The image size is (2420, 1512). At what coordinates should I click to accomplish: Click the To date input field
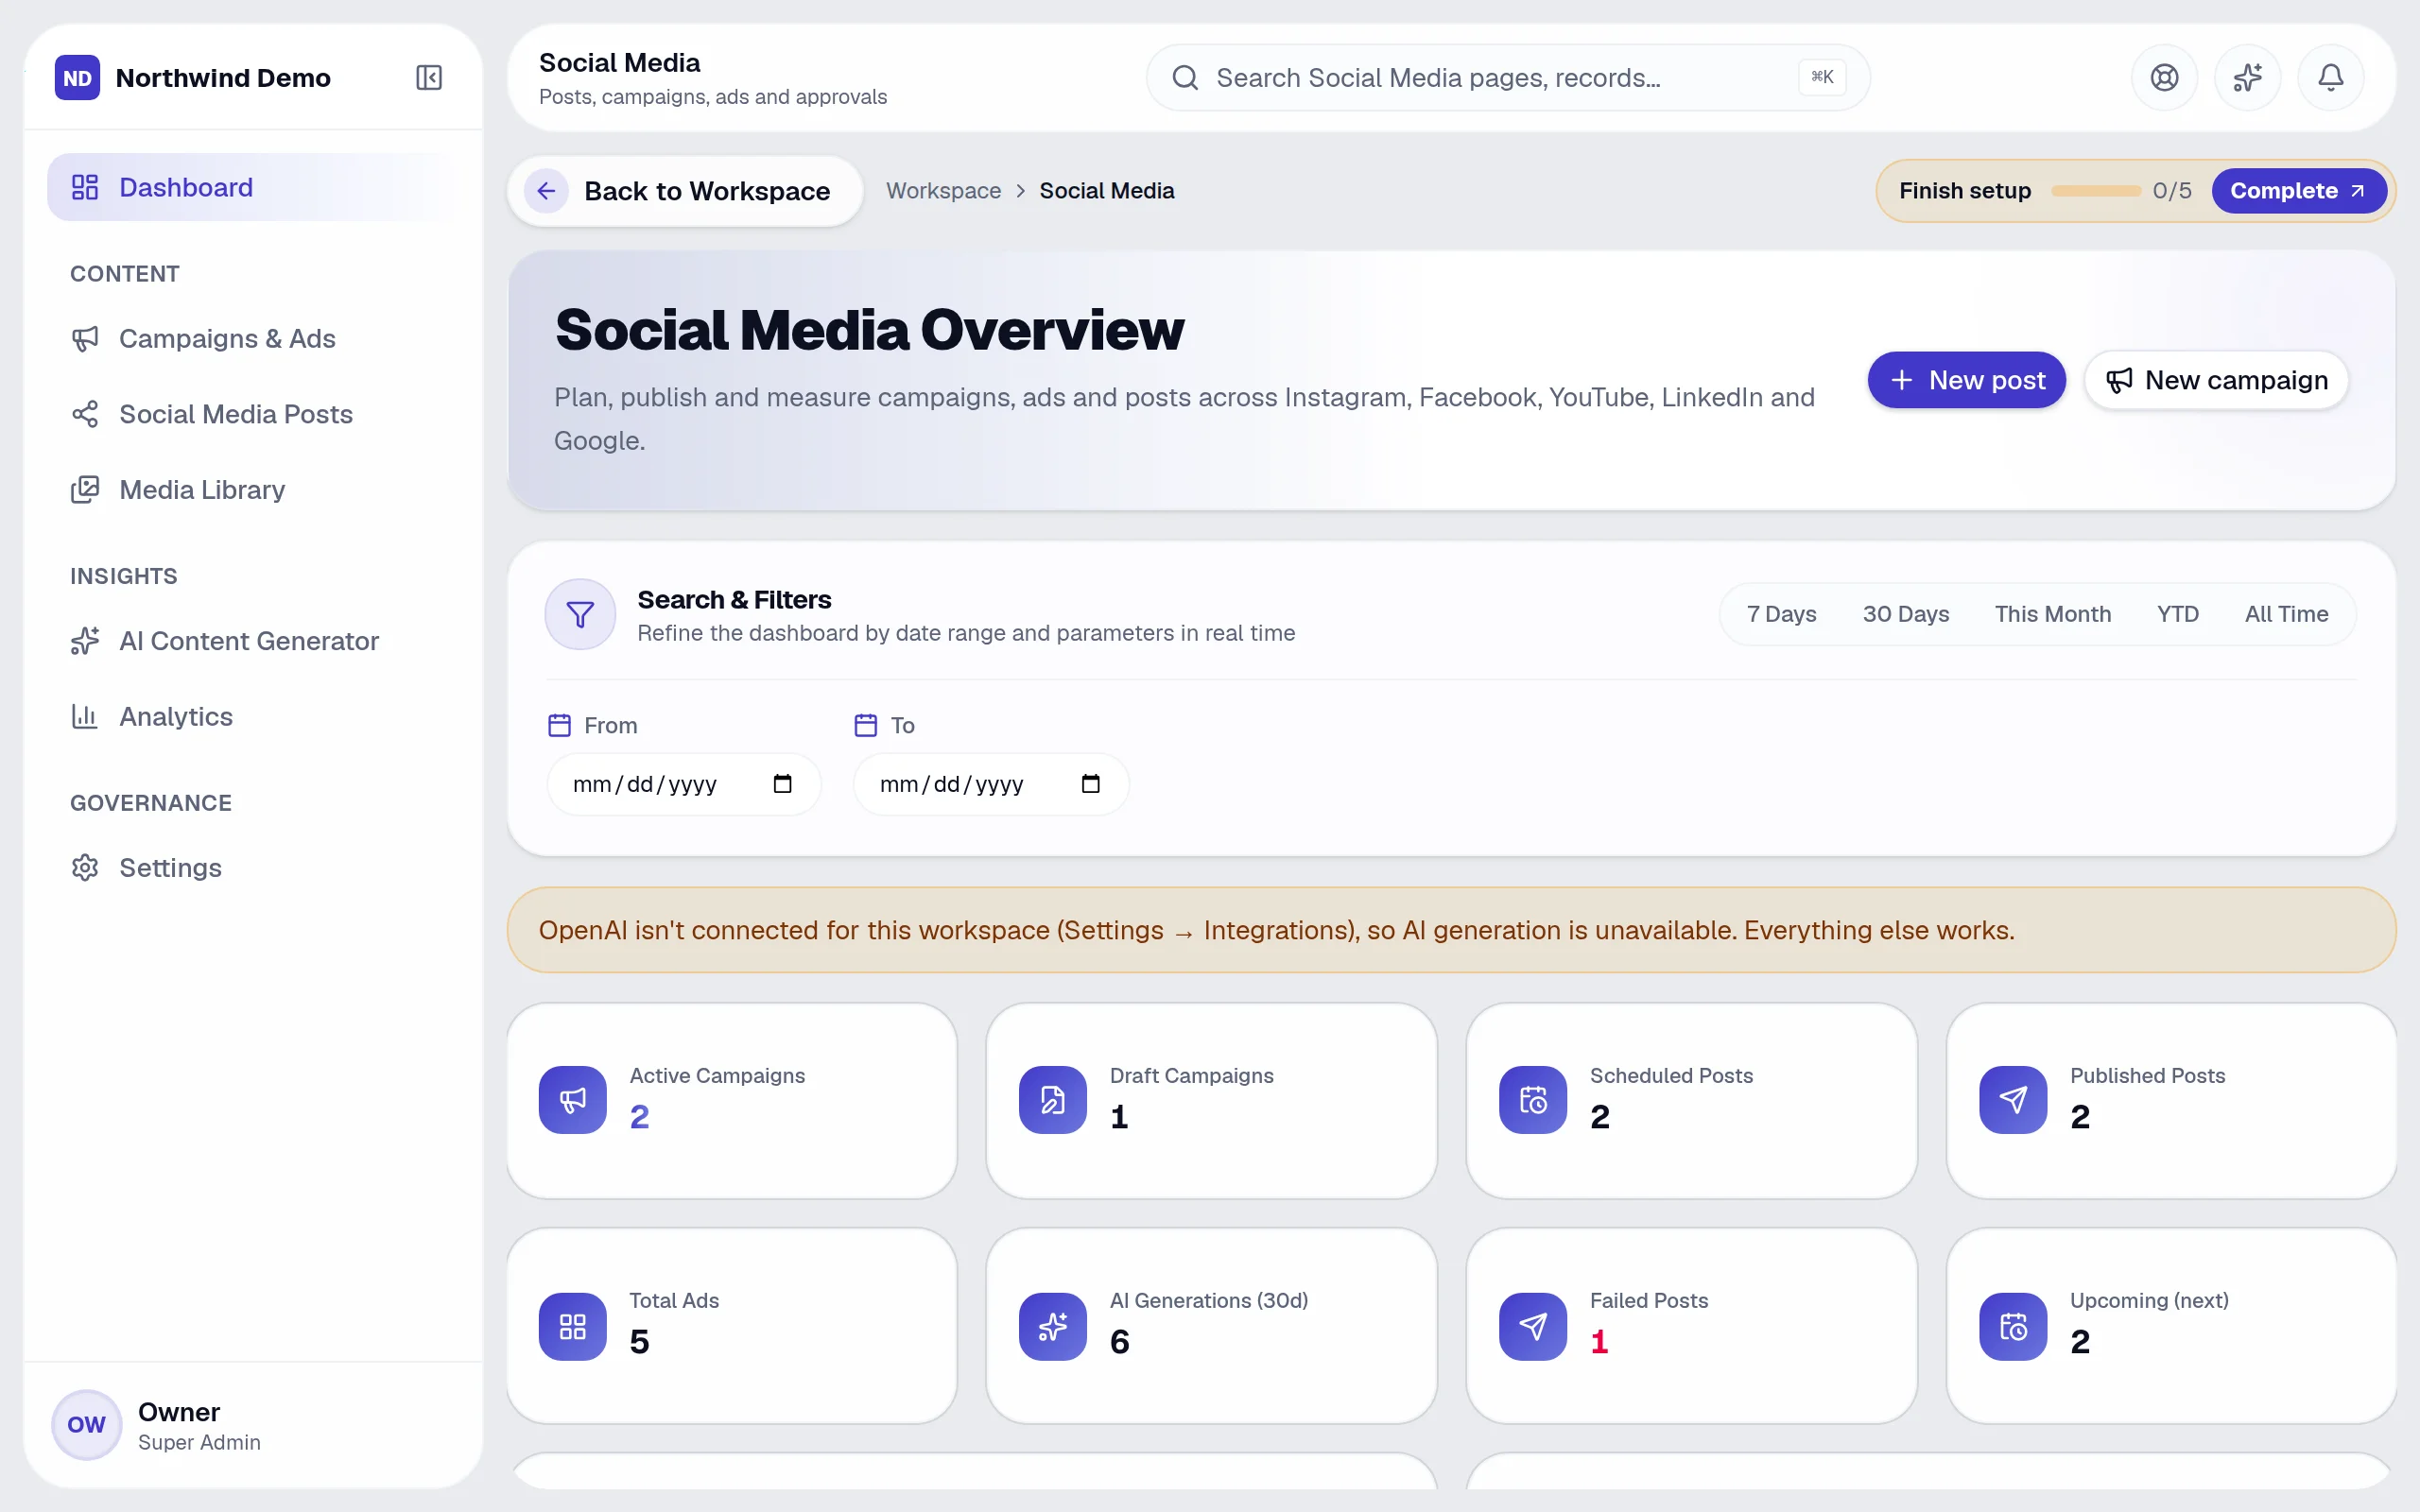991,784
